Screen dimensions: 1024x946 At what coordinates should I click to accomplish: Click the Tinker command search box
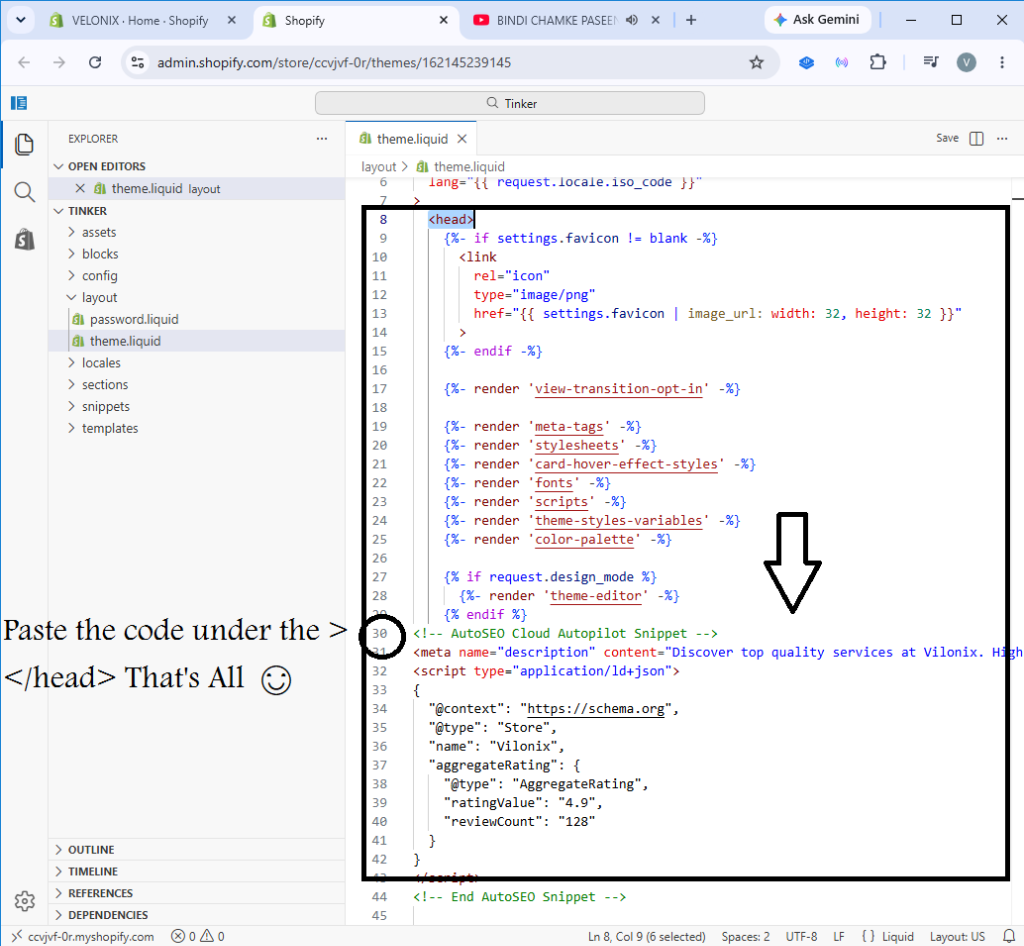[x=509, y=103]
